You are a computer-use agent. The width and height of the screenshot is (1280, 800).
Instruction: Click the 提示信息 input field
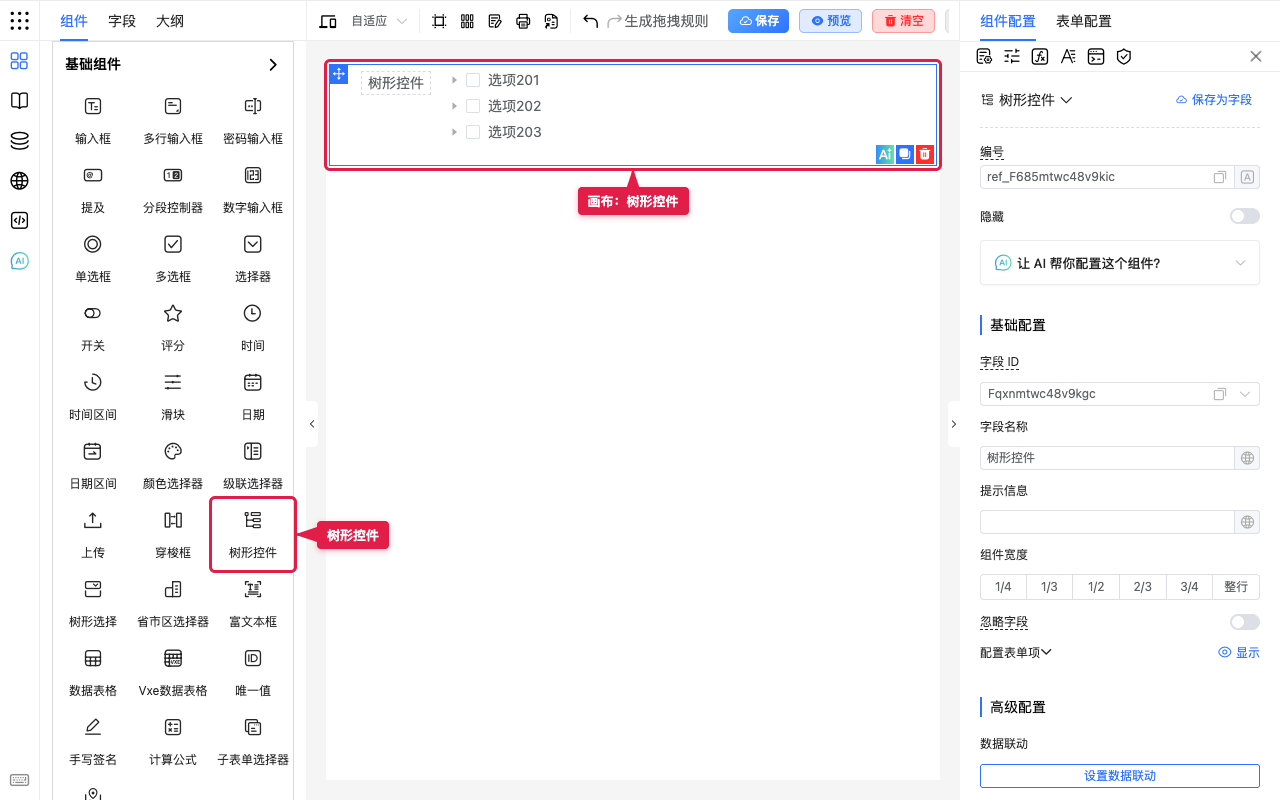[1108, 522]
